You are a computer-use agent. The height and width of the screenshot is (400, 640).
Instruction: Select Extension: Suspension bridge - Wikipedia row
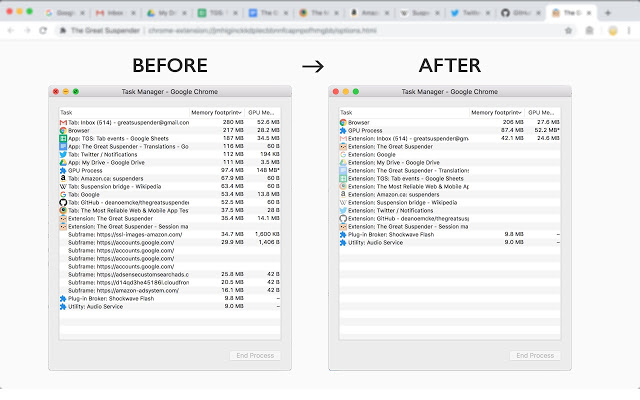click(x=450, y=202)
